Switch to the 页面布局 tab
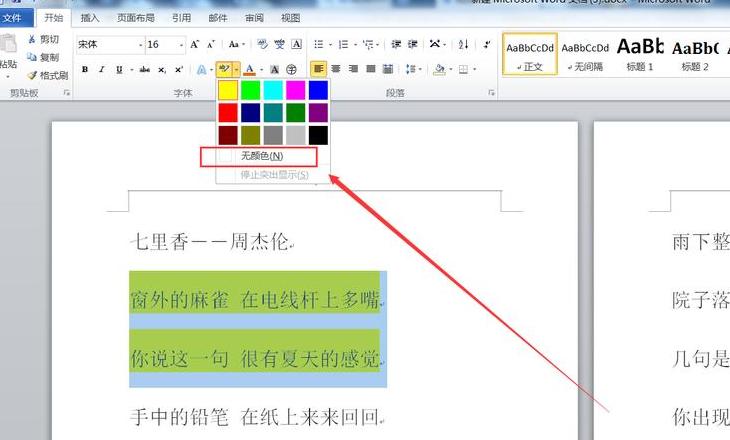The image size is (730, 440). [135, 18]
